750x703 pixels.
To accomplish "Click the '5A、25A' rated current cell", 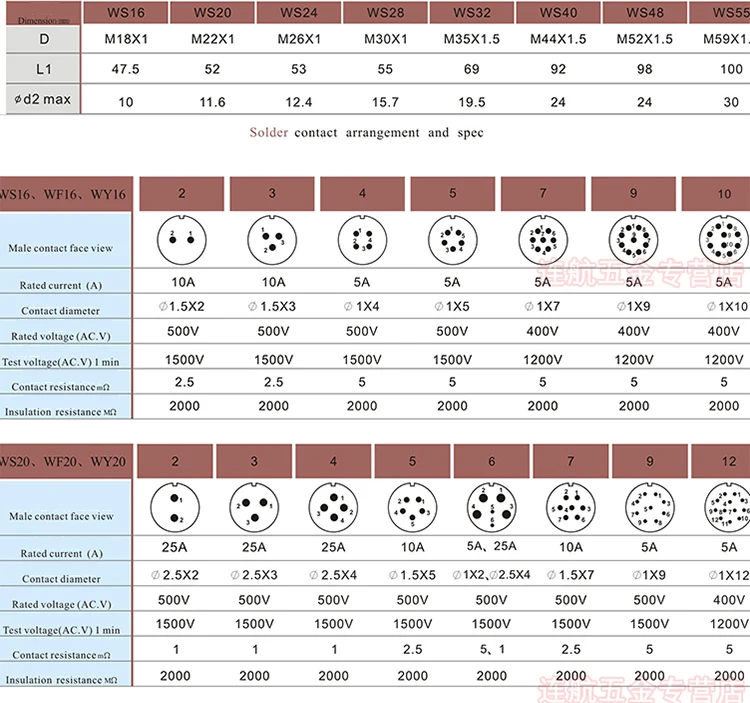I will (492, 546).
